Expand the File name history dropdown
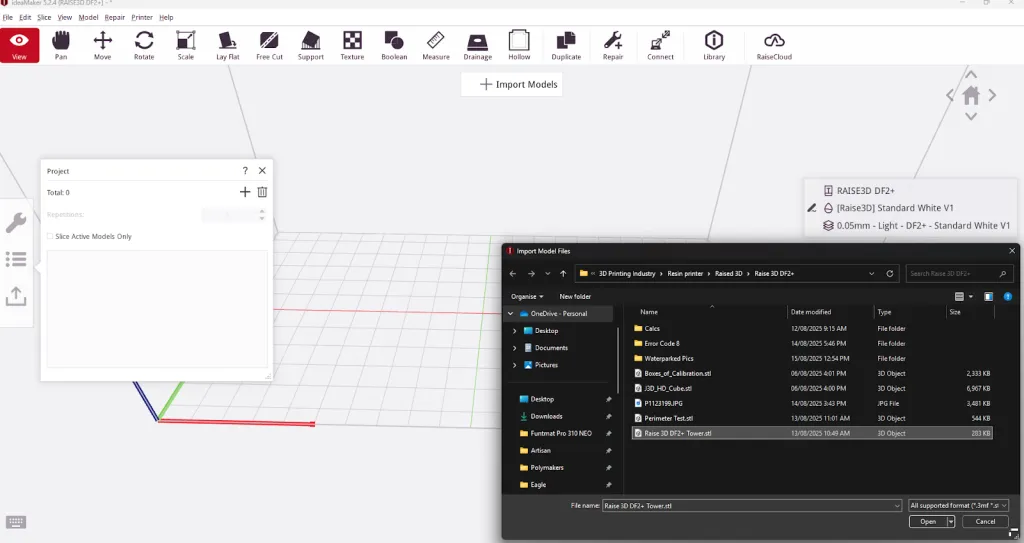Screen dimensions: 1024x543 pos(897,506)
